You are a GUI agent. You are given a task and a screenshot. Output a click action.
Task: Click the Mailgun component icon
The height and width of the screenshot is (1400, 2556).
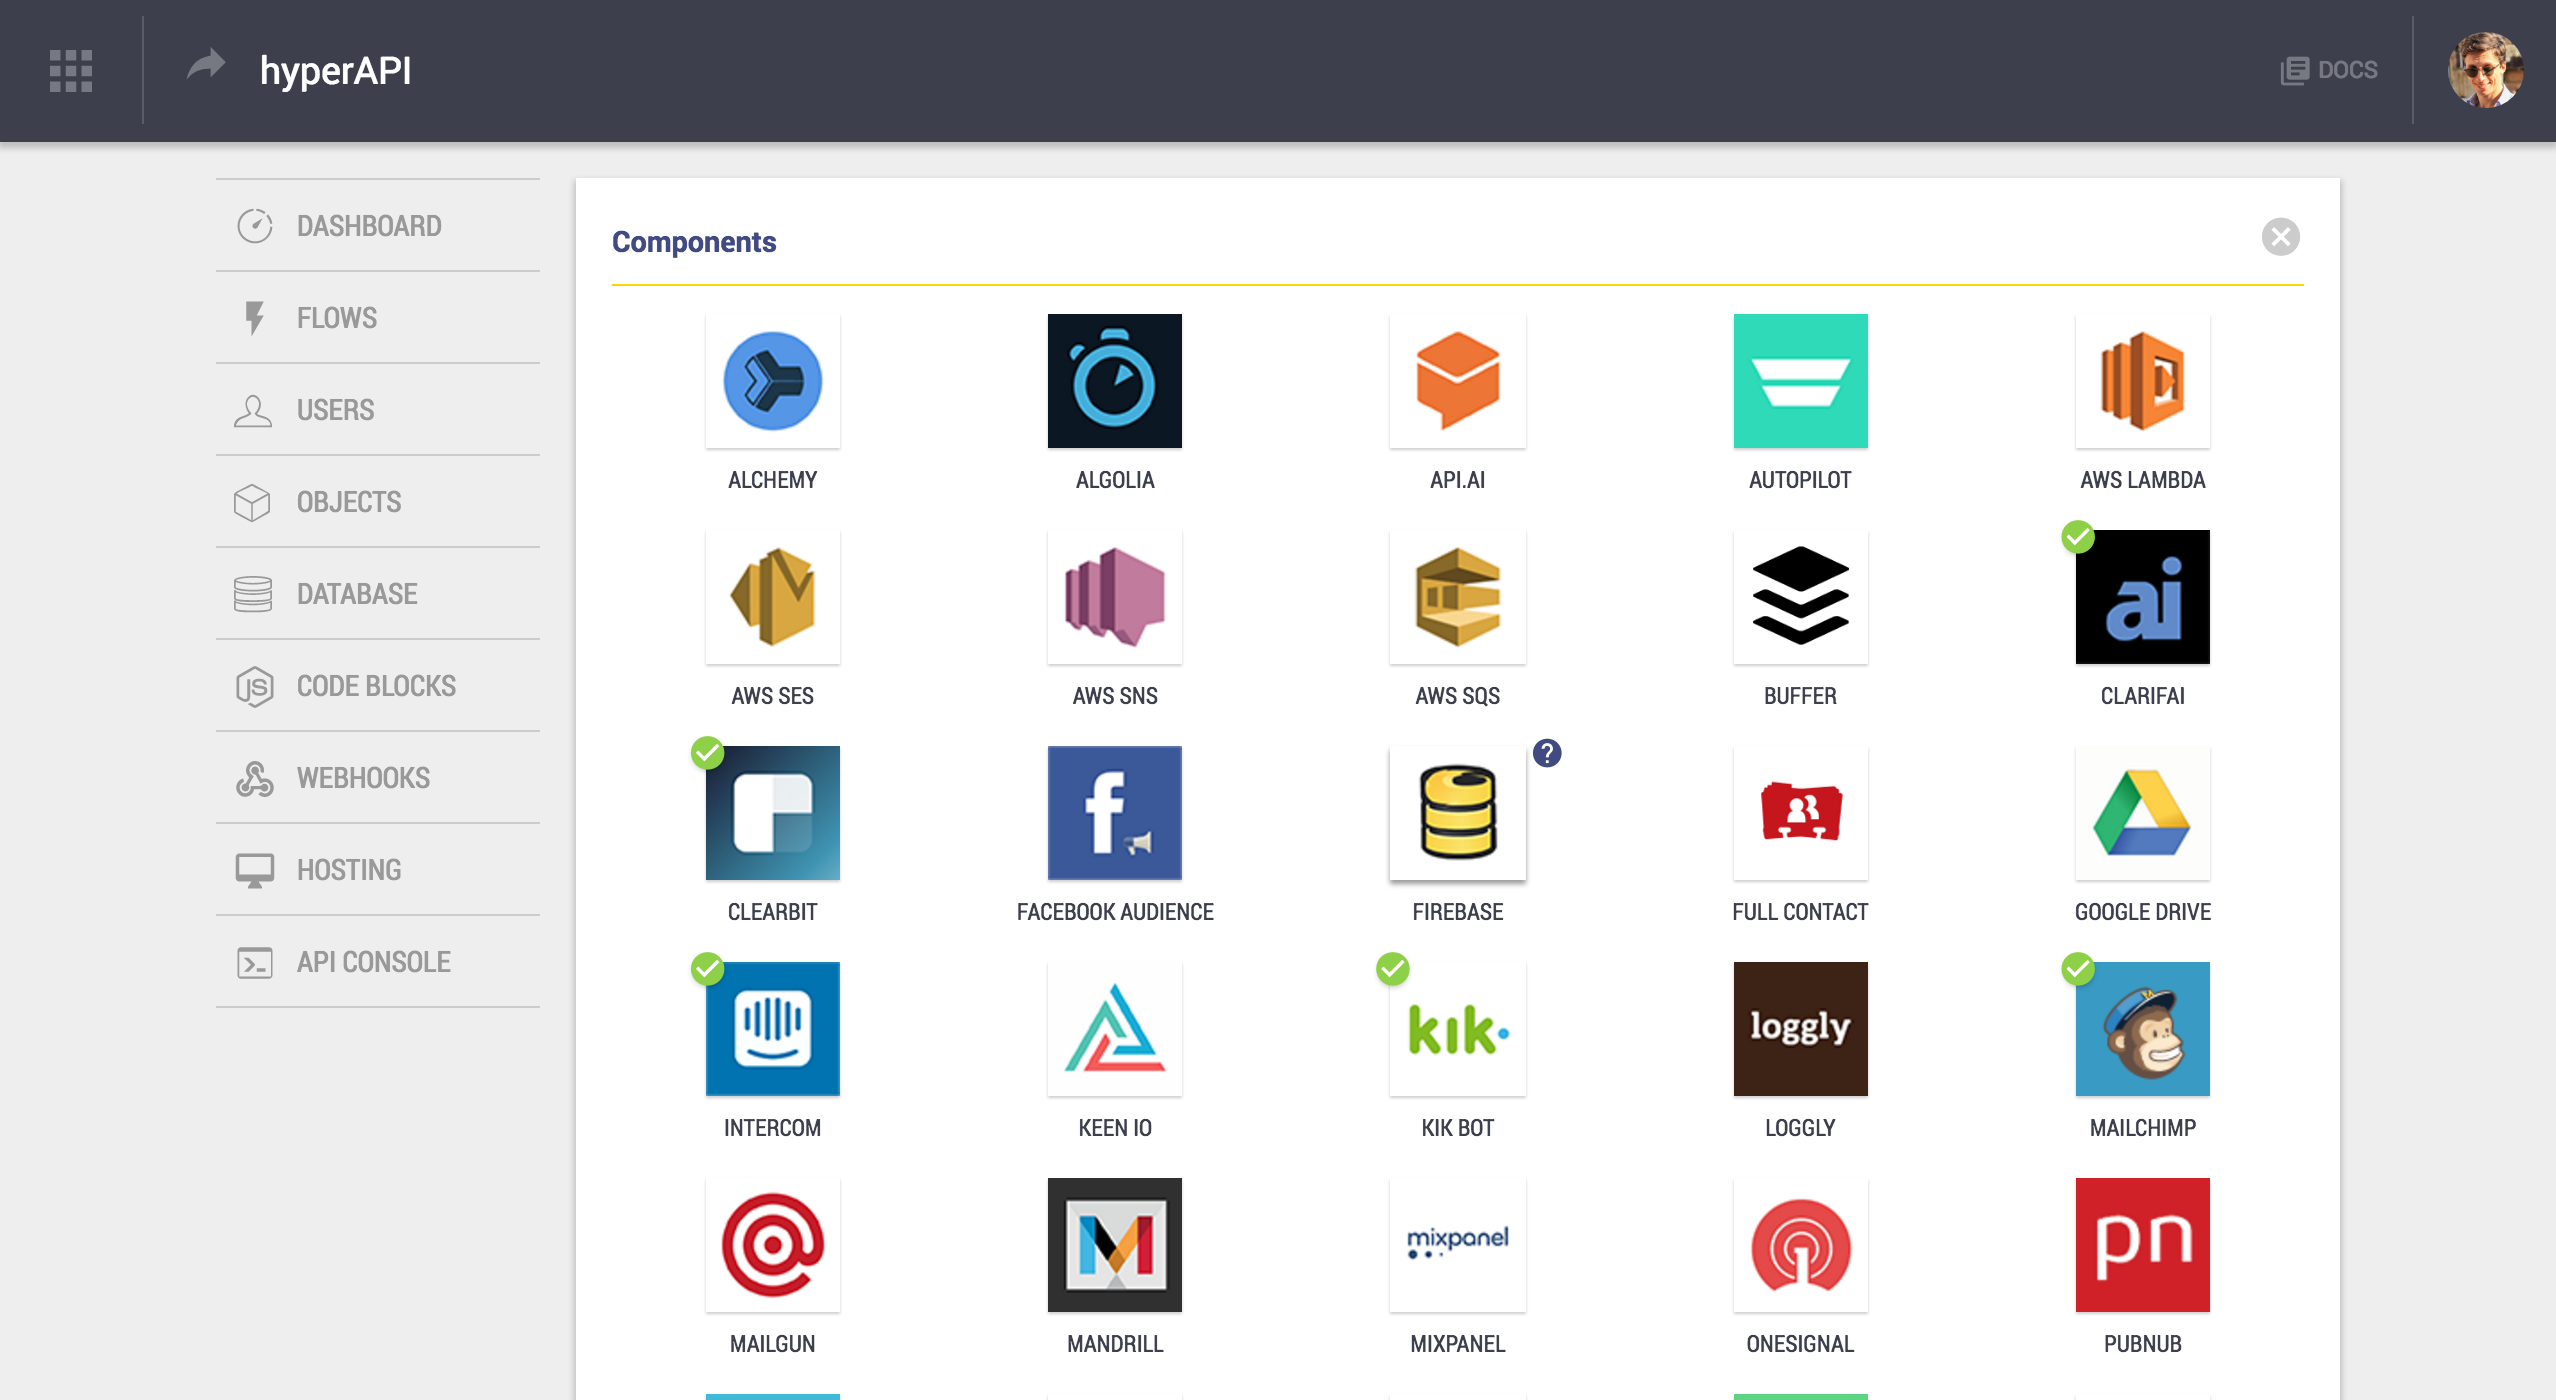[772, 1245]
